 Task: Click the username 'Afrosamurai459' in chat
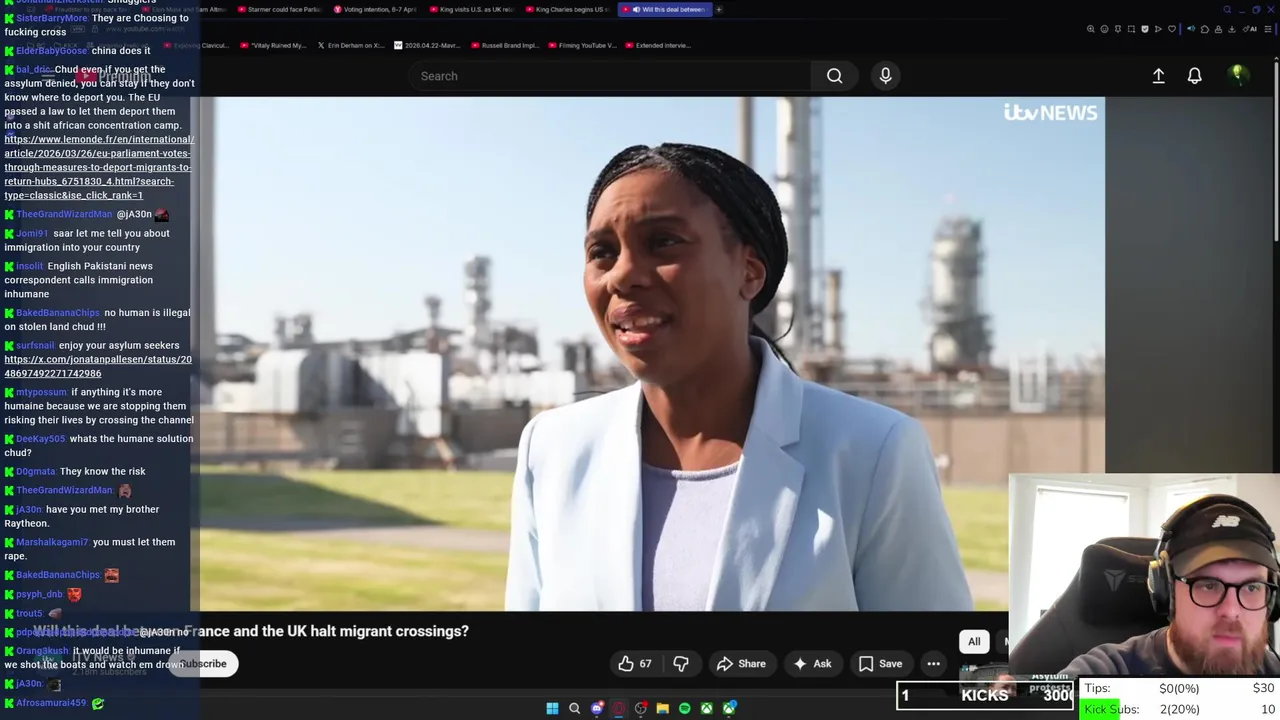[x=50, y=703]
